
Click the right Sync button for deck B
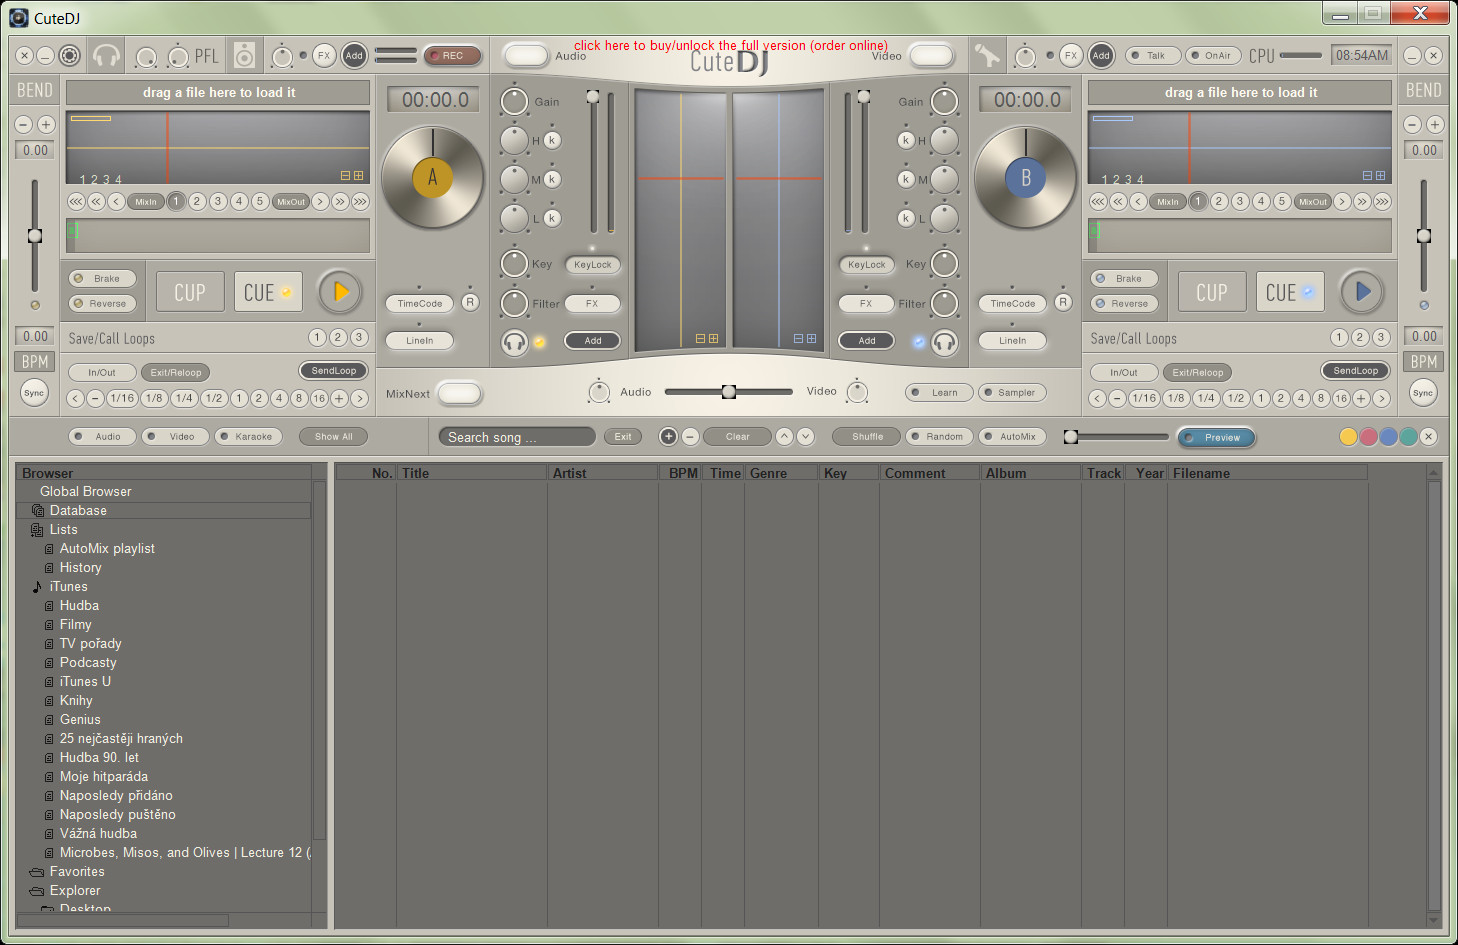click(1423, 393)
